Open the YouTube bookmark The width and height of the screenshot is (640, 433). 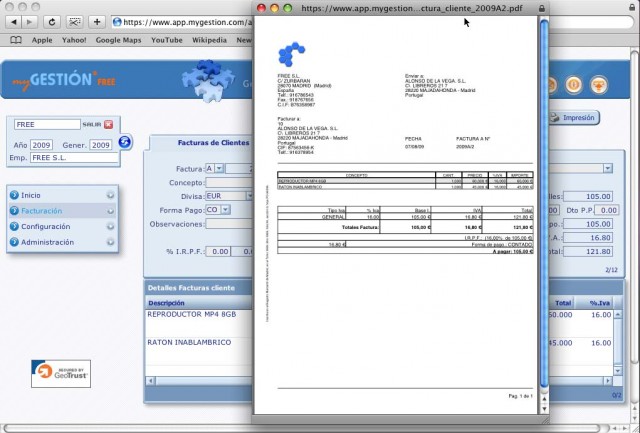point(167,40)
